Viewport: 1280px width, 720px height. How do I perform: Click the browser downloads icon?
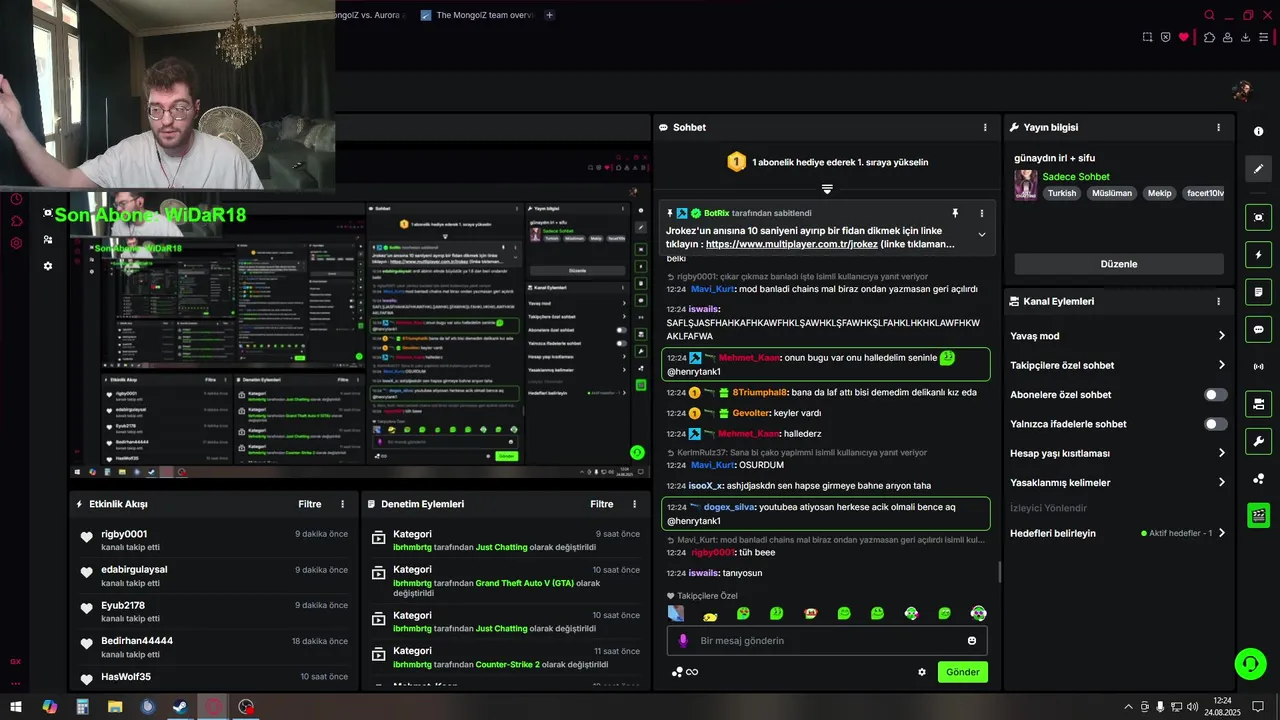pos(1245,37)
